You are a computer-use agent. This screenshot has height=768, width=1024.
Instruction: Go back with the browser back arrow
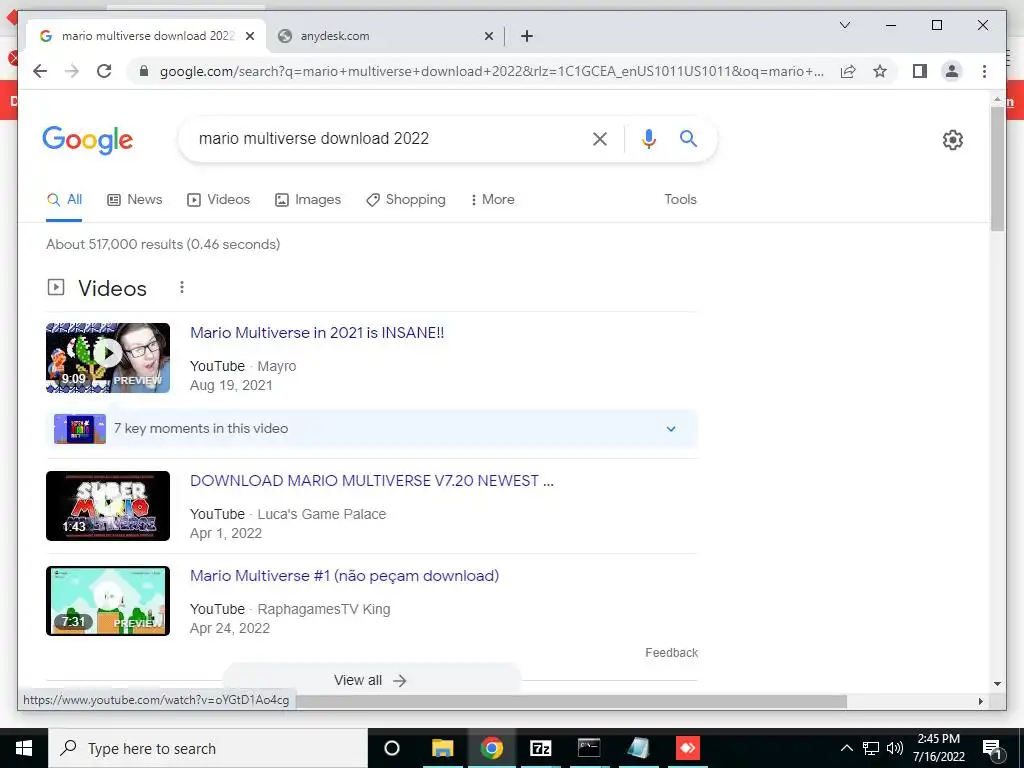point(40,71)
